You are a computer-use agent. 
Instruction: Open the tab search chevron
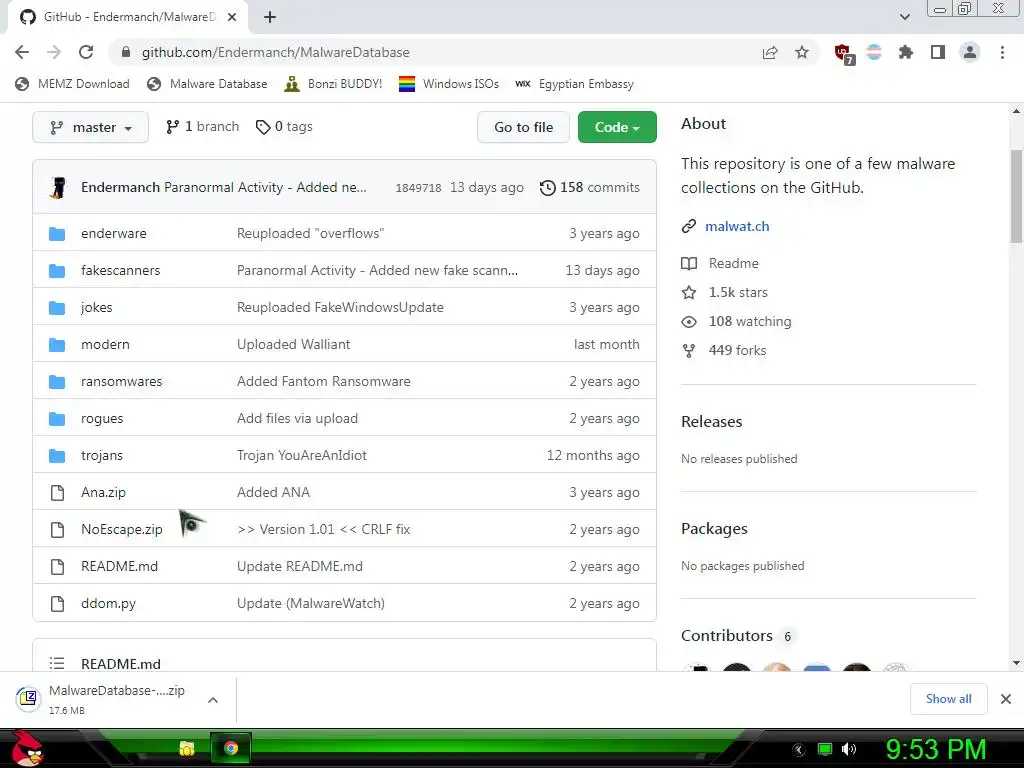904,17
